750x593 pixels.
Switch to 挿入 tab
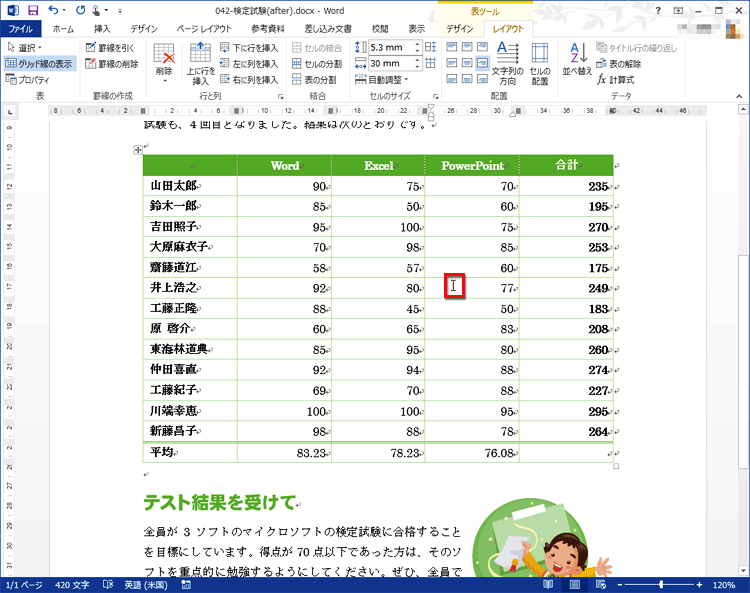102,29
